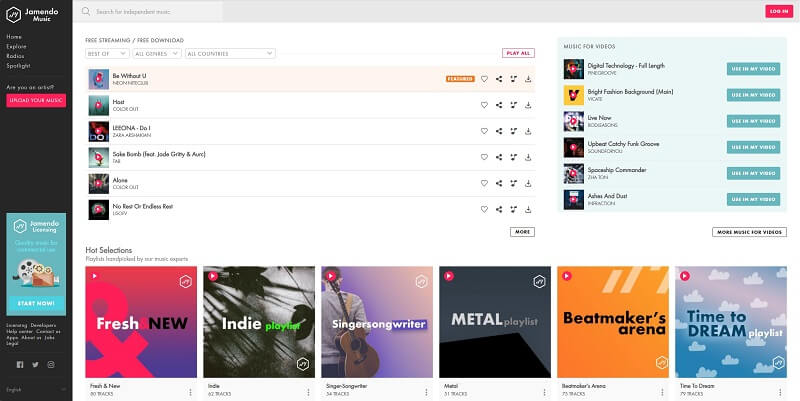Click the search magnifier icon
Viewport: 800px width, 401px height.
pos(86,11)
